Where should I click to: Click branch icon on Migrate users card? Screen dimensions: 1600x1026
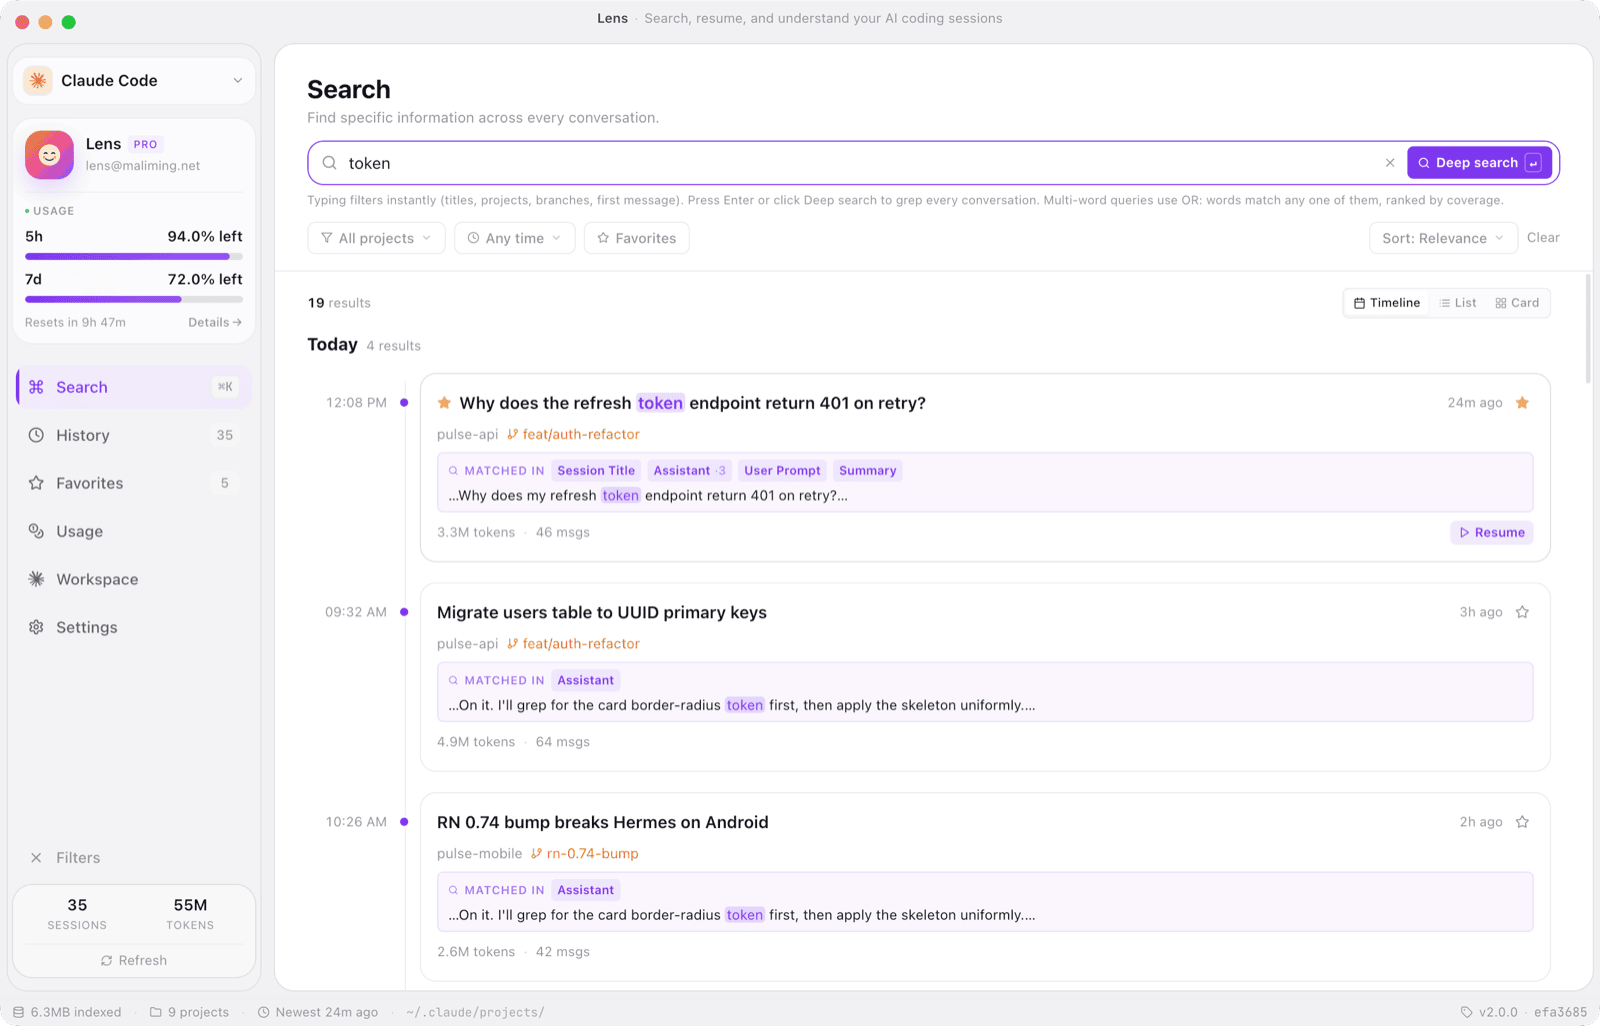click(x=513, y=644)
